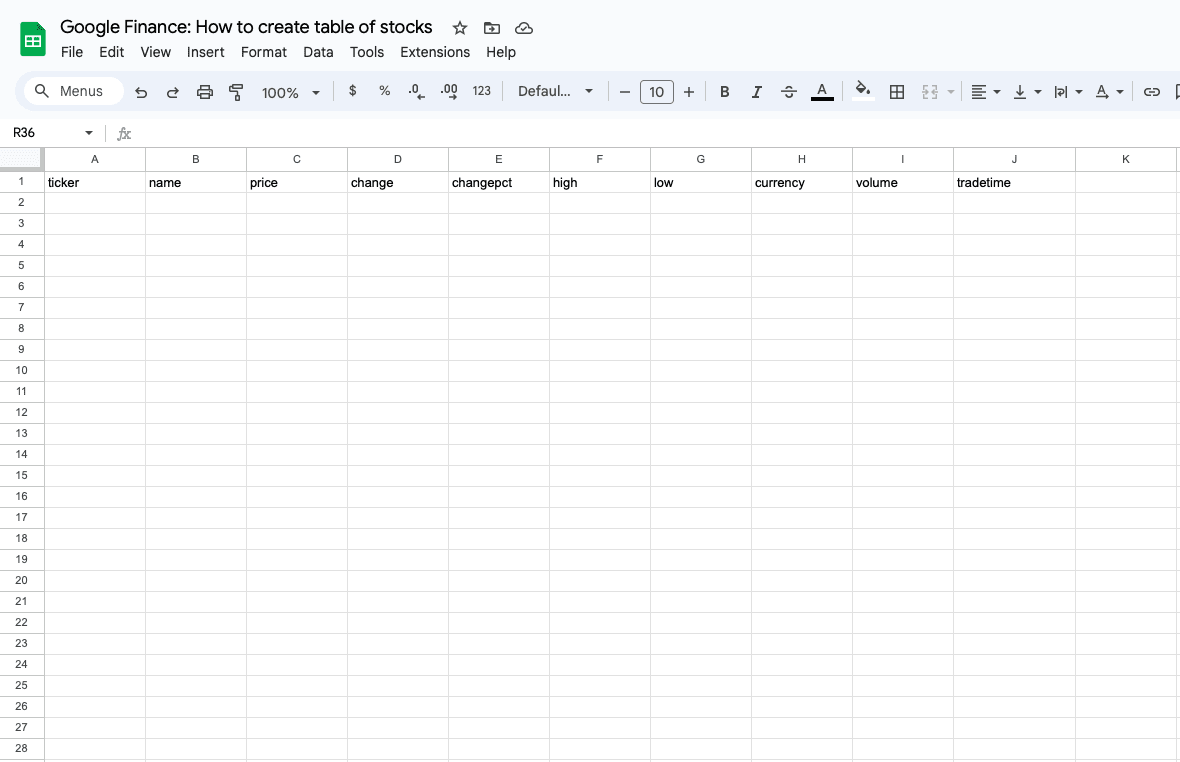Toggle bold formatting
Screen dimensions: 1180x762
pyautogui.click(x=724, y=91)
